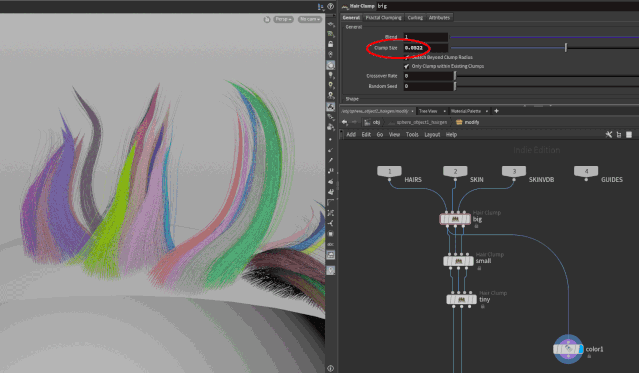Switch to the Curling tab
Image resolution: width=639 pixels, height=373 pixels.
click(415, 18)
